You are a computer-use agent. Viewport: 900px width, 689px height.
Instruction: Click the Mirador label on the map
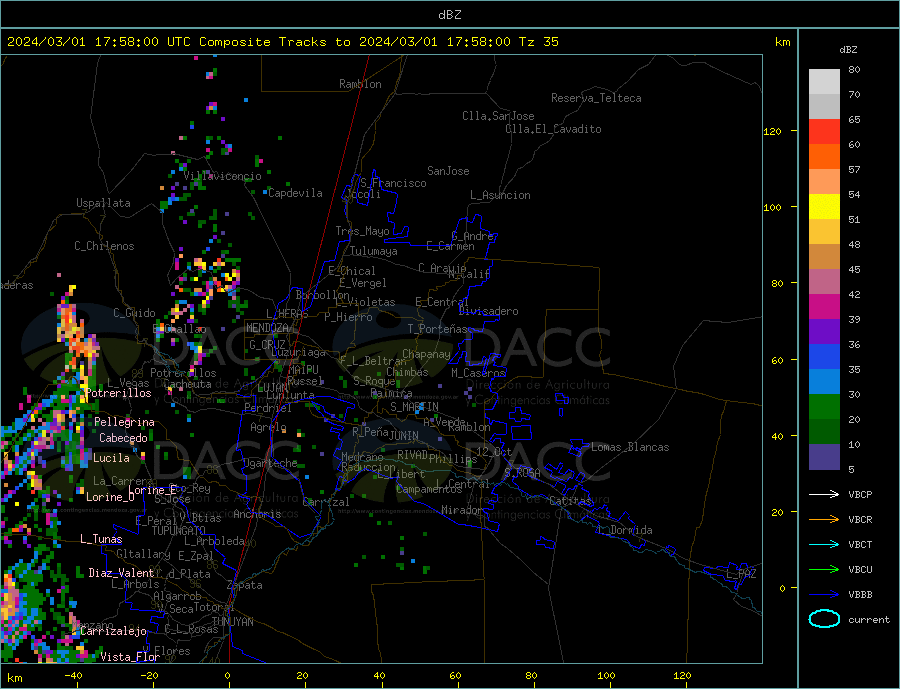click(462, 510)
